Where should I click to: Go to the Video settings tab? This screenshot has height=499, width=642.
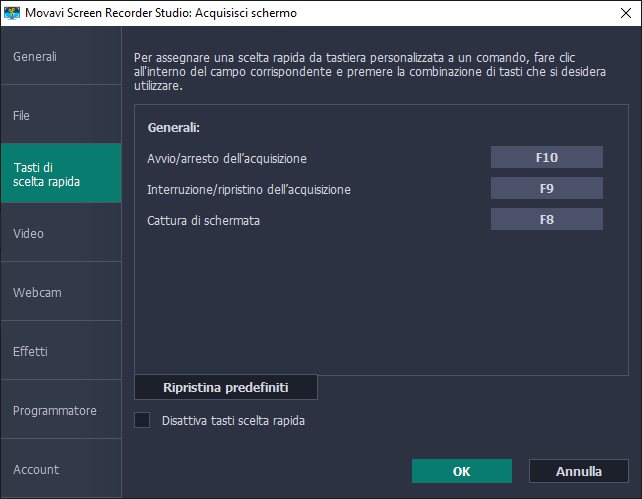[x=60, y=234]
